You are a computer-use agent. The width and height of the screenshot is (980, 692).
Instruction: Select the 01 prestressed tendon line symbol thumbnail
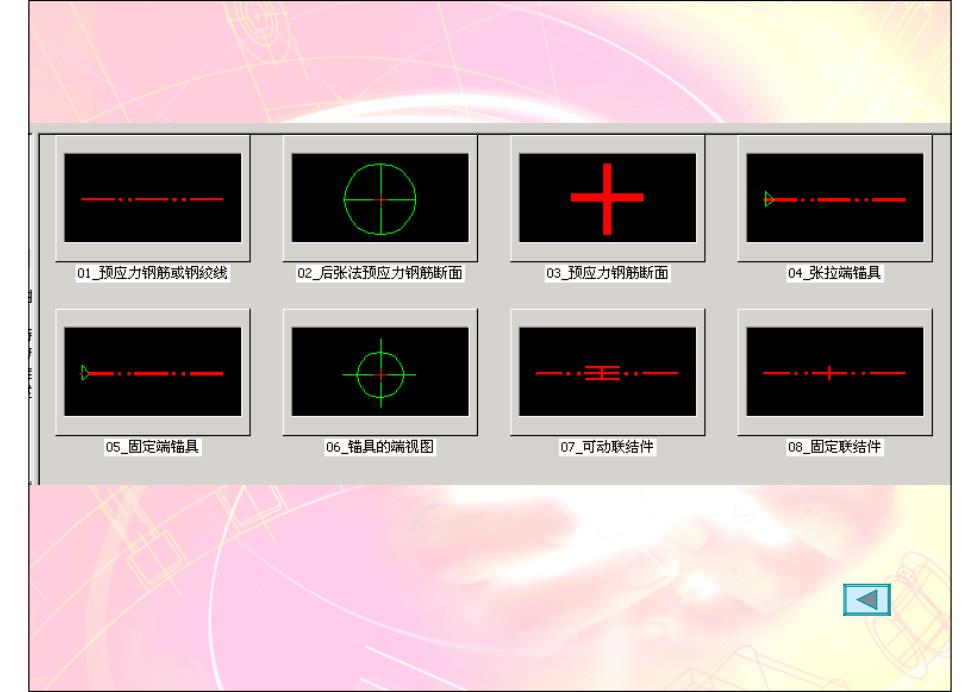[152, 198]
